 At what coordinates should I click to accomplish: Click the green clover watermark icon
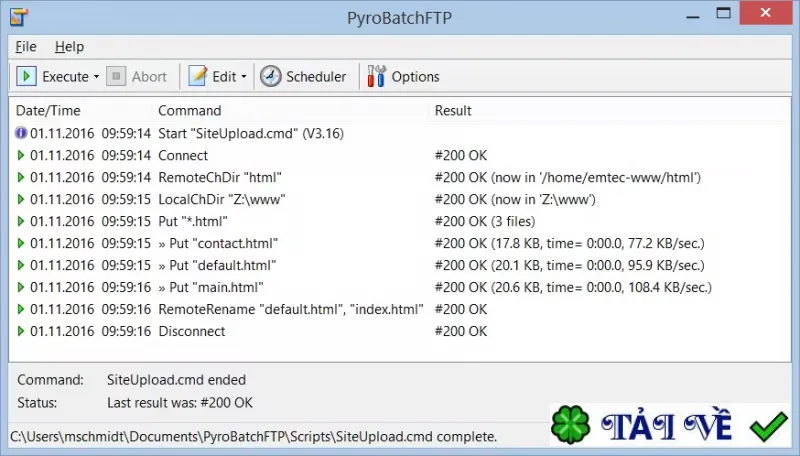[570, 424]
